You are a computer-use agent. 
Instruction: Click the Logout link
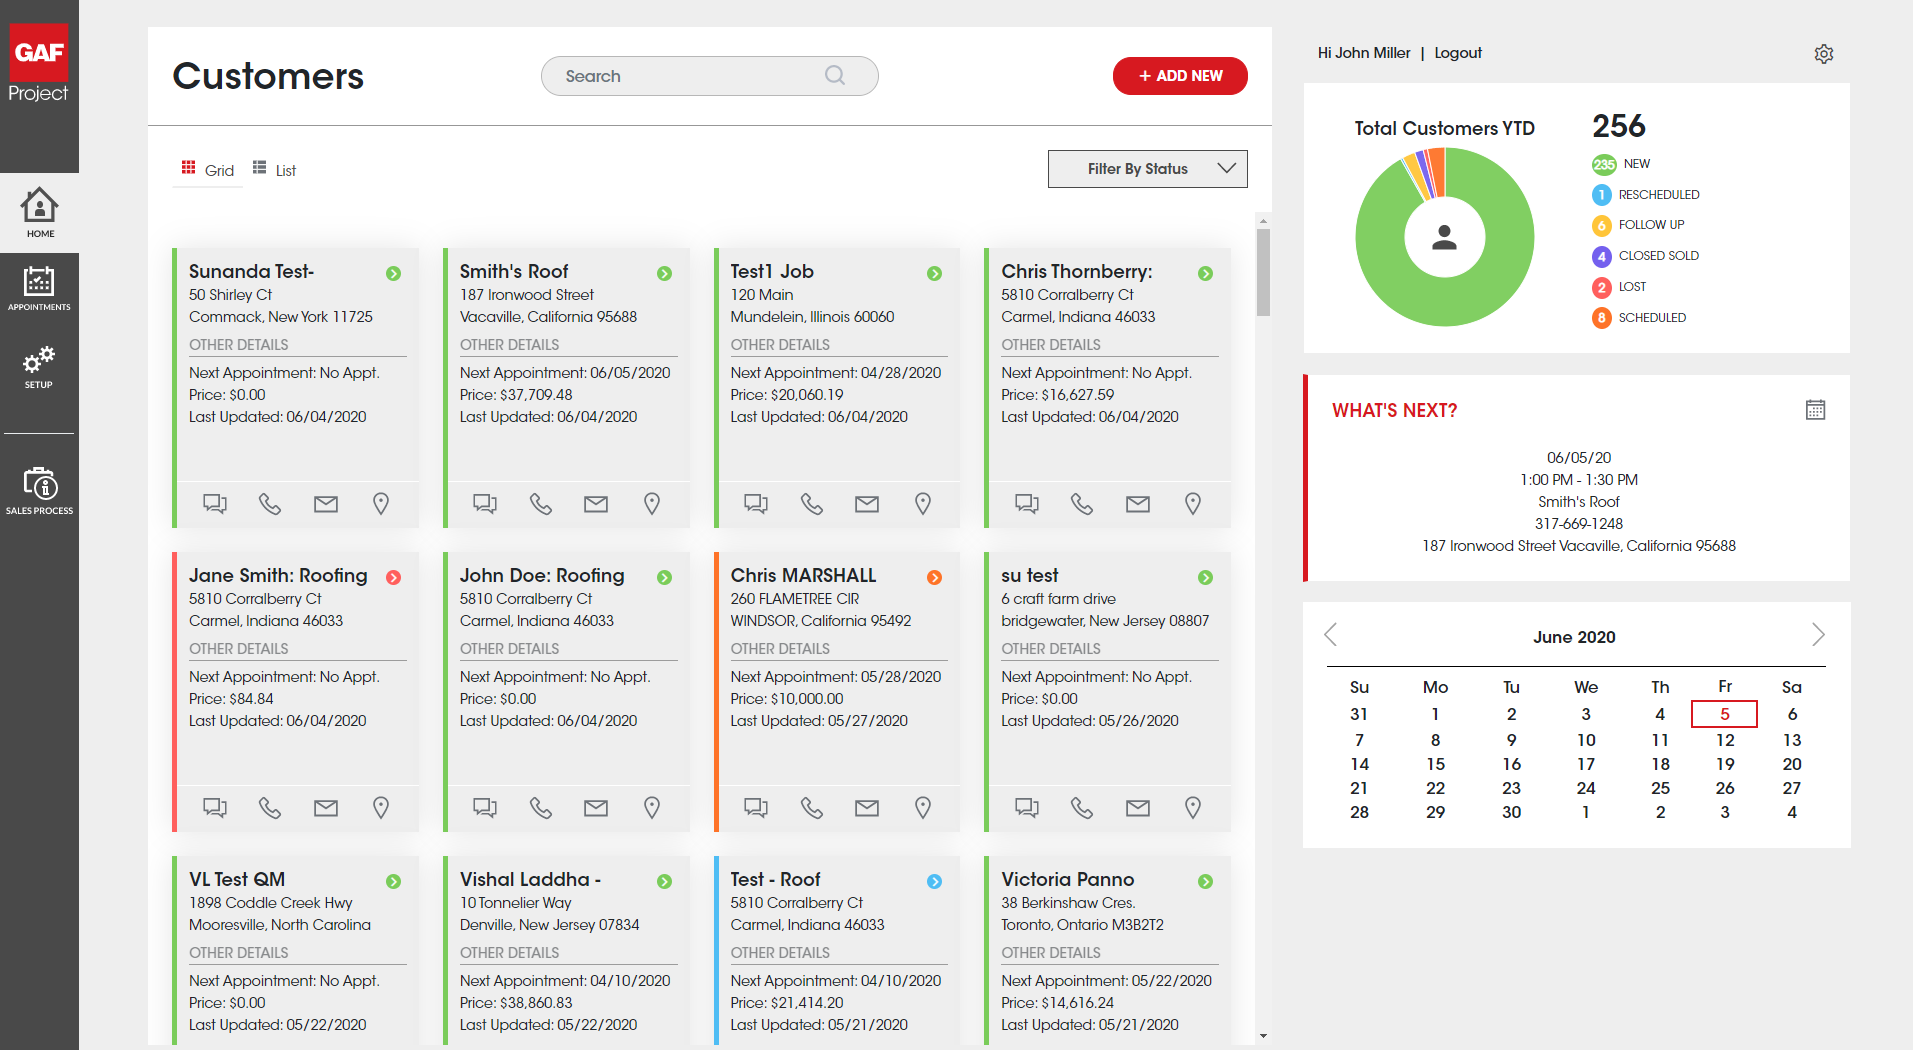click(1458, 53)
